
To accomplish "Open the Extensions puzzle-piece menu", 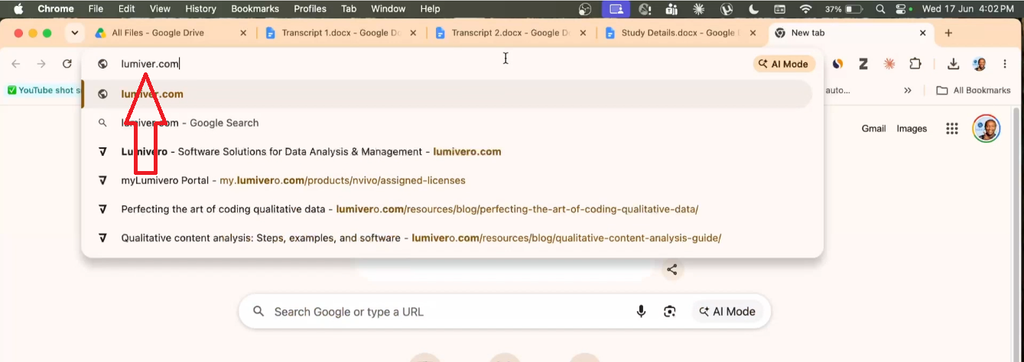I will point(915,63).
